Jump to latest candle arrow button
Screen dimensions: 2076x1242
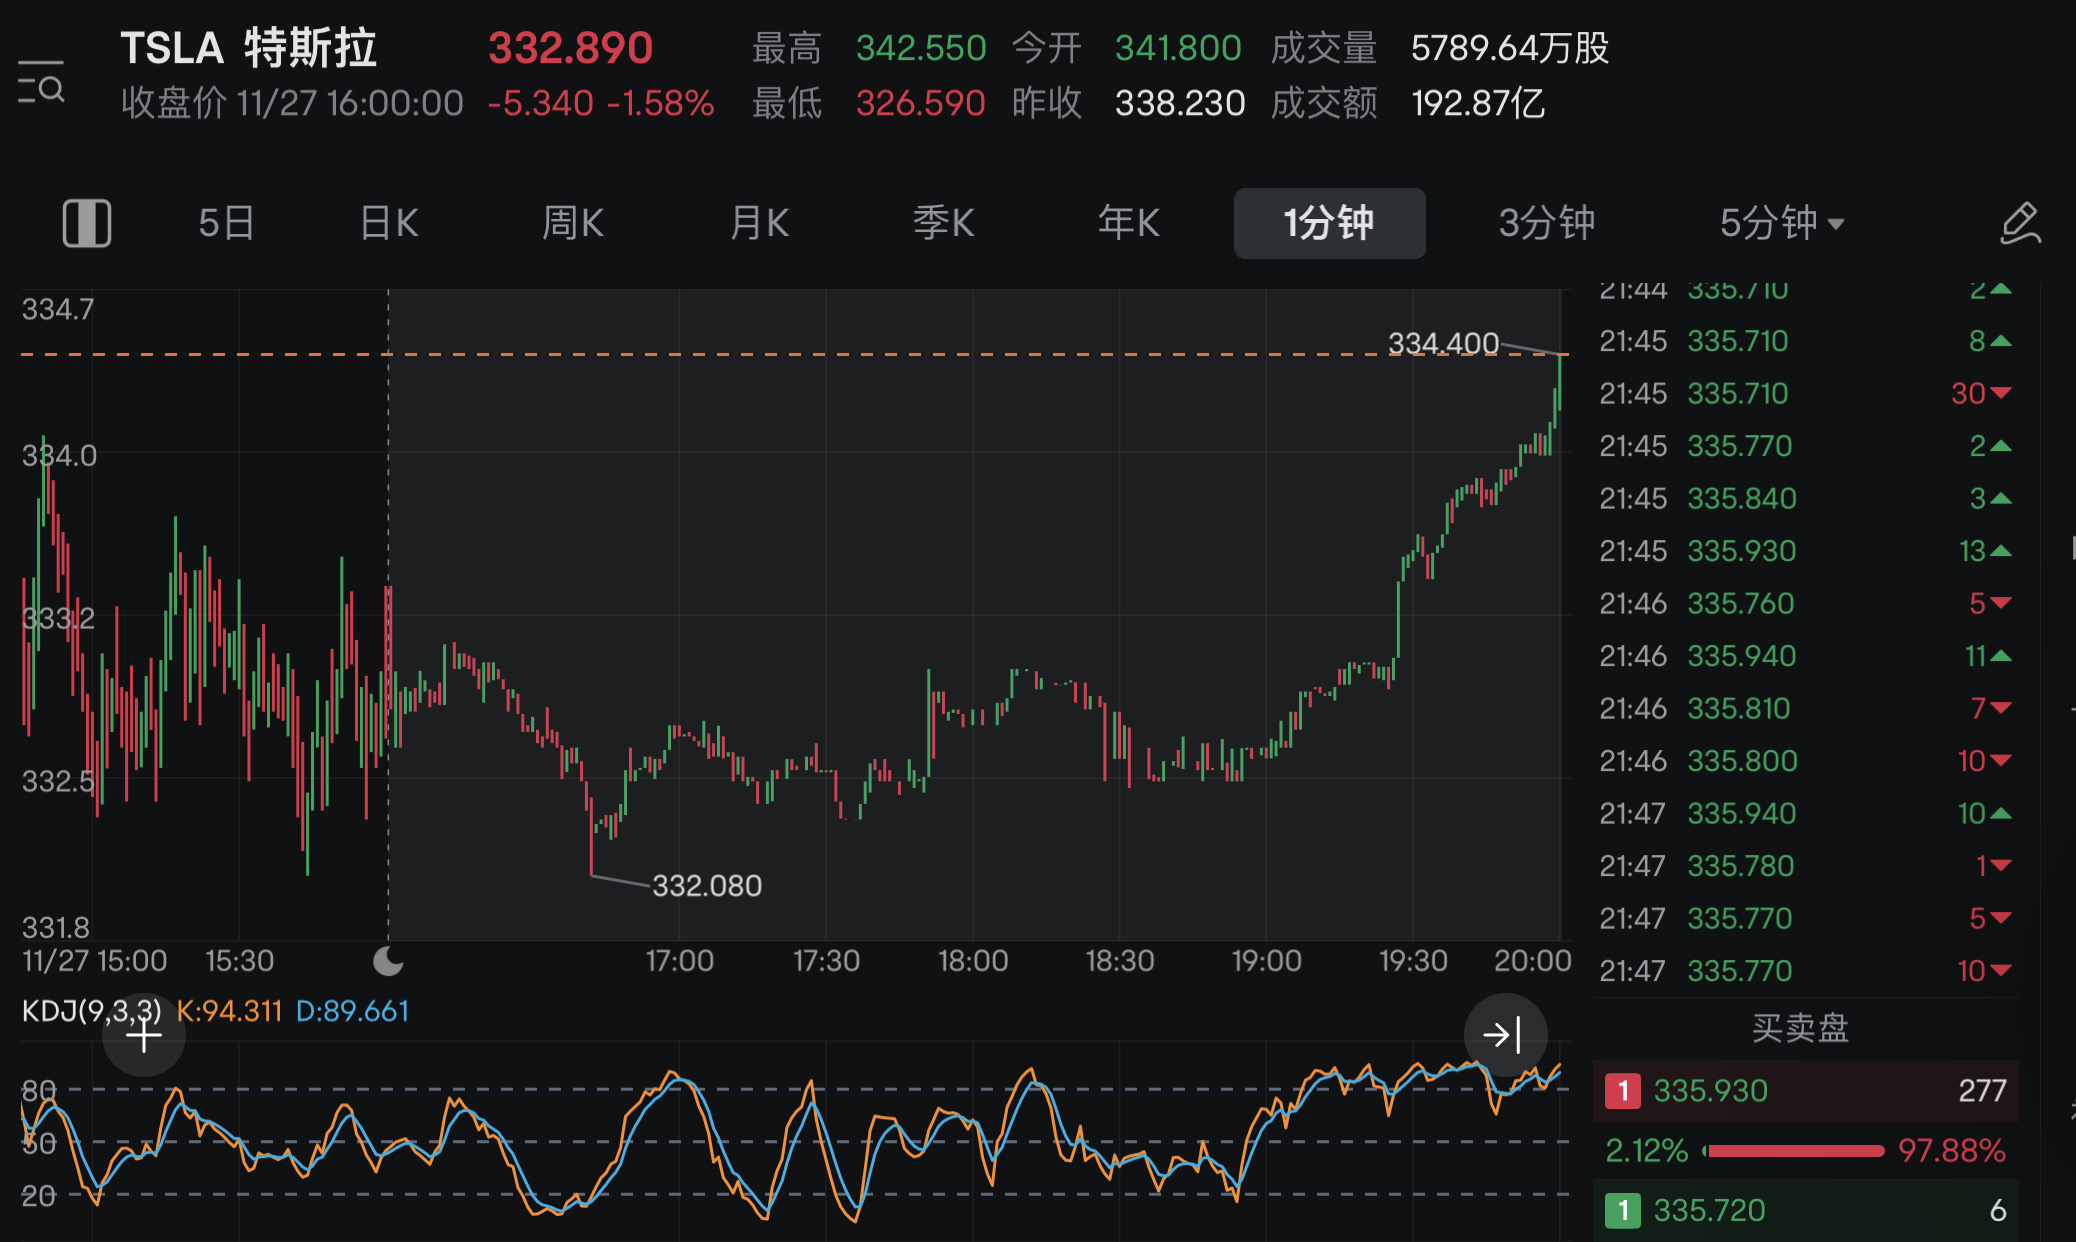(x=1505, y=1034)
